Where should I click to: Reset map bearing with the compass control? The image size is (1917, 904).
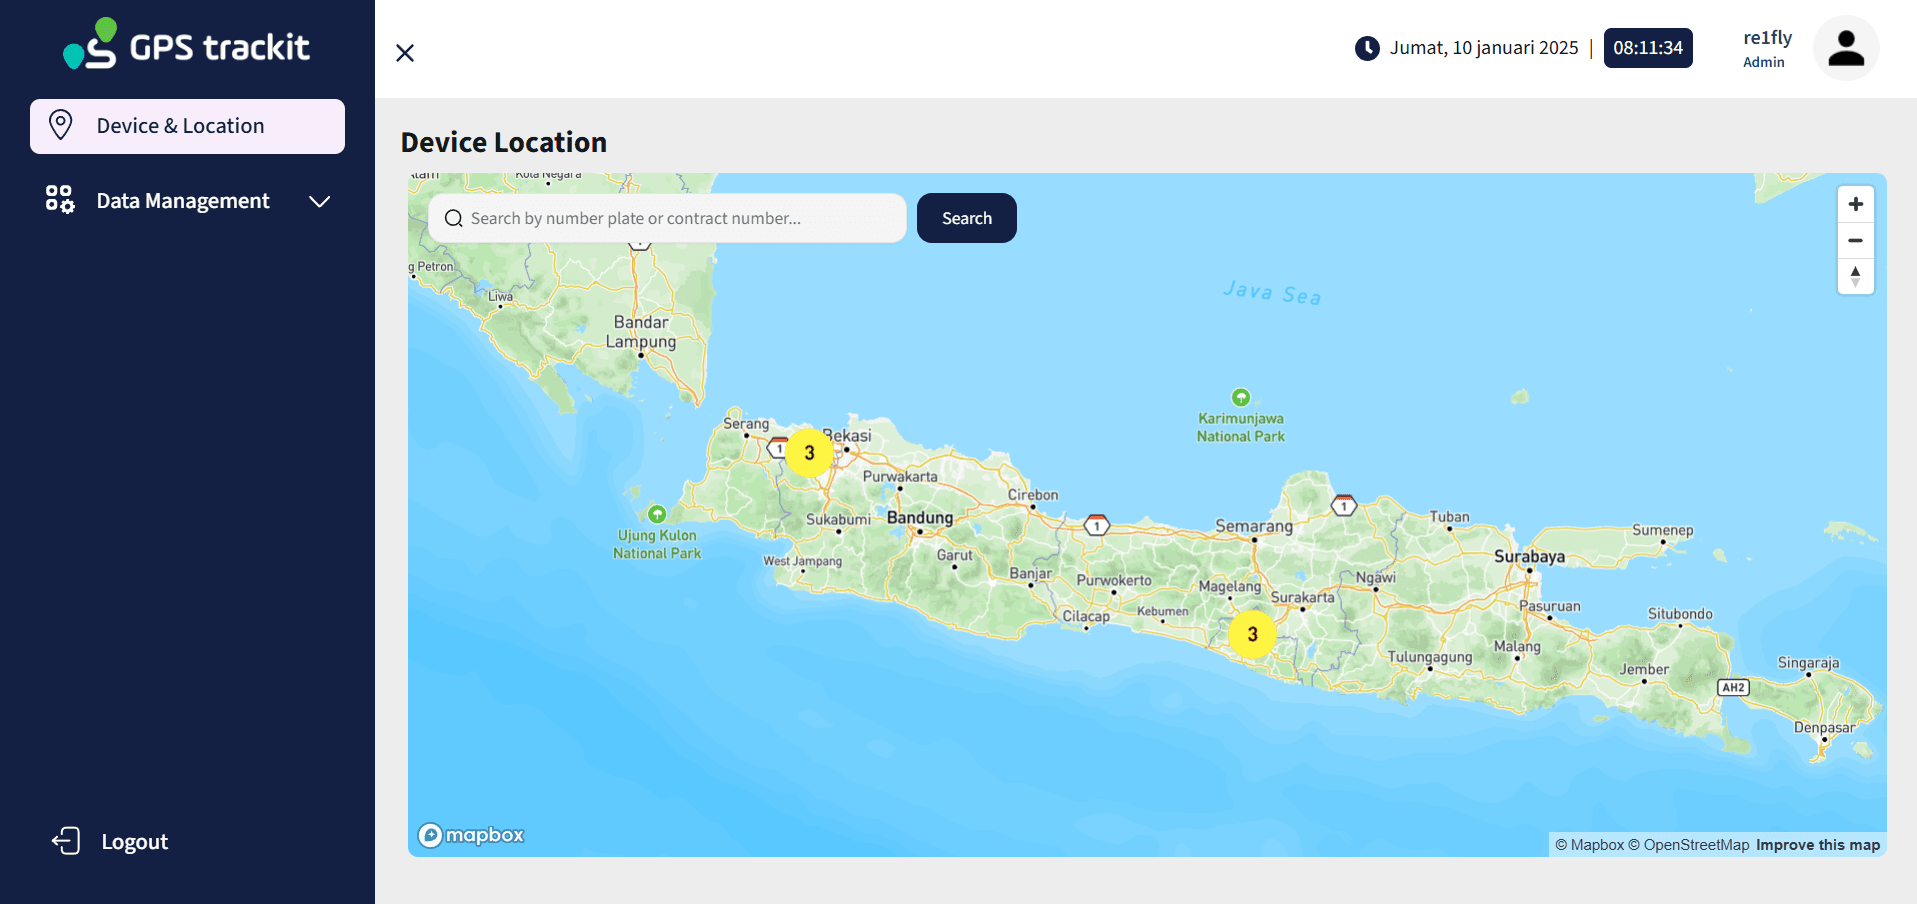(x=1855, y=276)
